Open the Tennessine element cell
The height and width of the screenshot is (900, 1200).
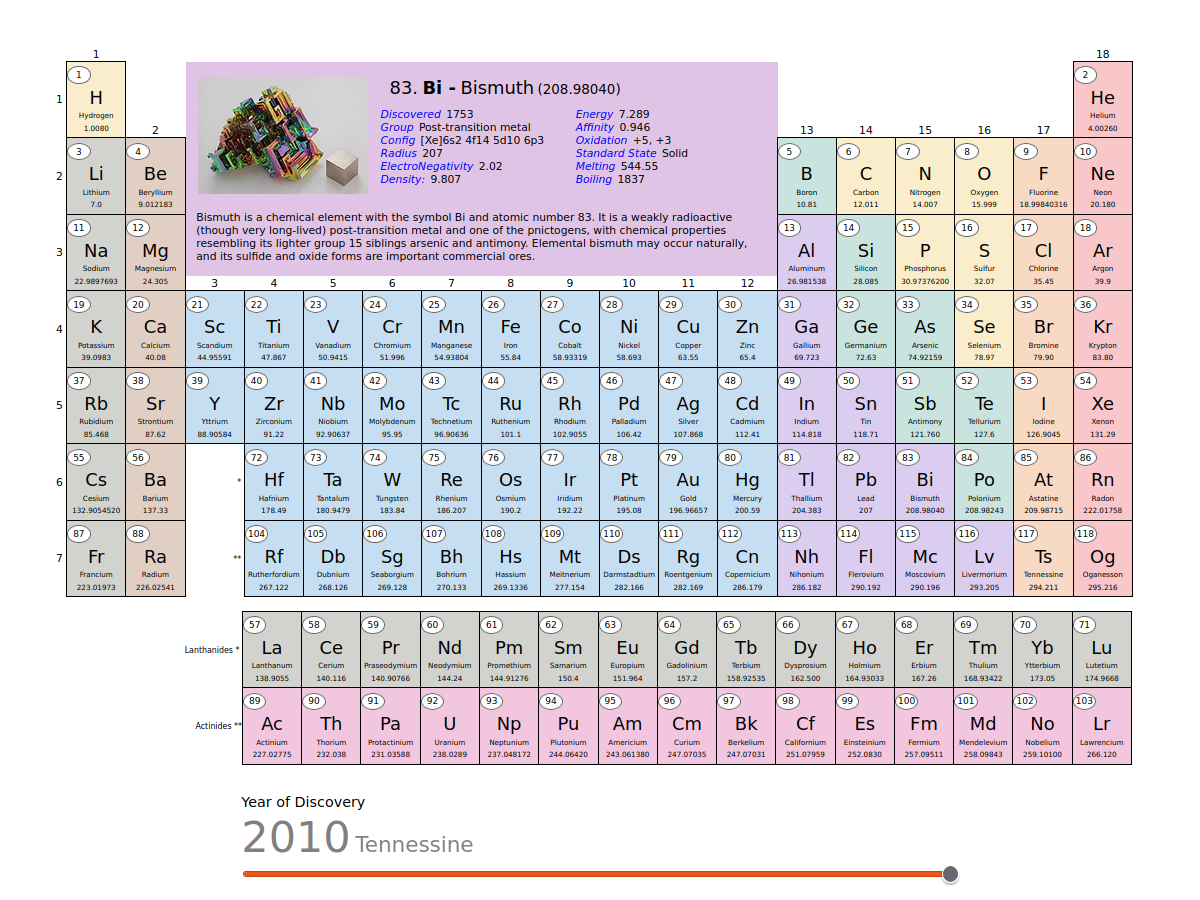click(x=1043, y=559)
